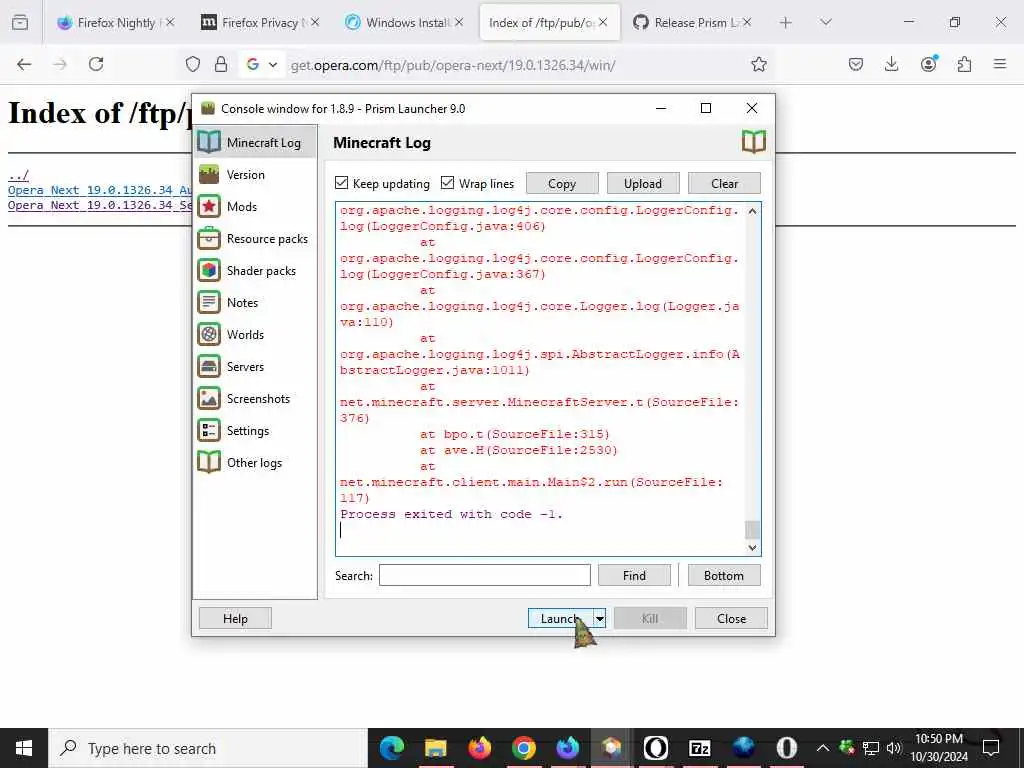The width and height of the screenshot is (1024, 768).
Task: Open the parent directory ../ link
Action: tap(18, 175)
